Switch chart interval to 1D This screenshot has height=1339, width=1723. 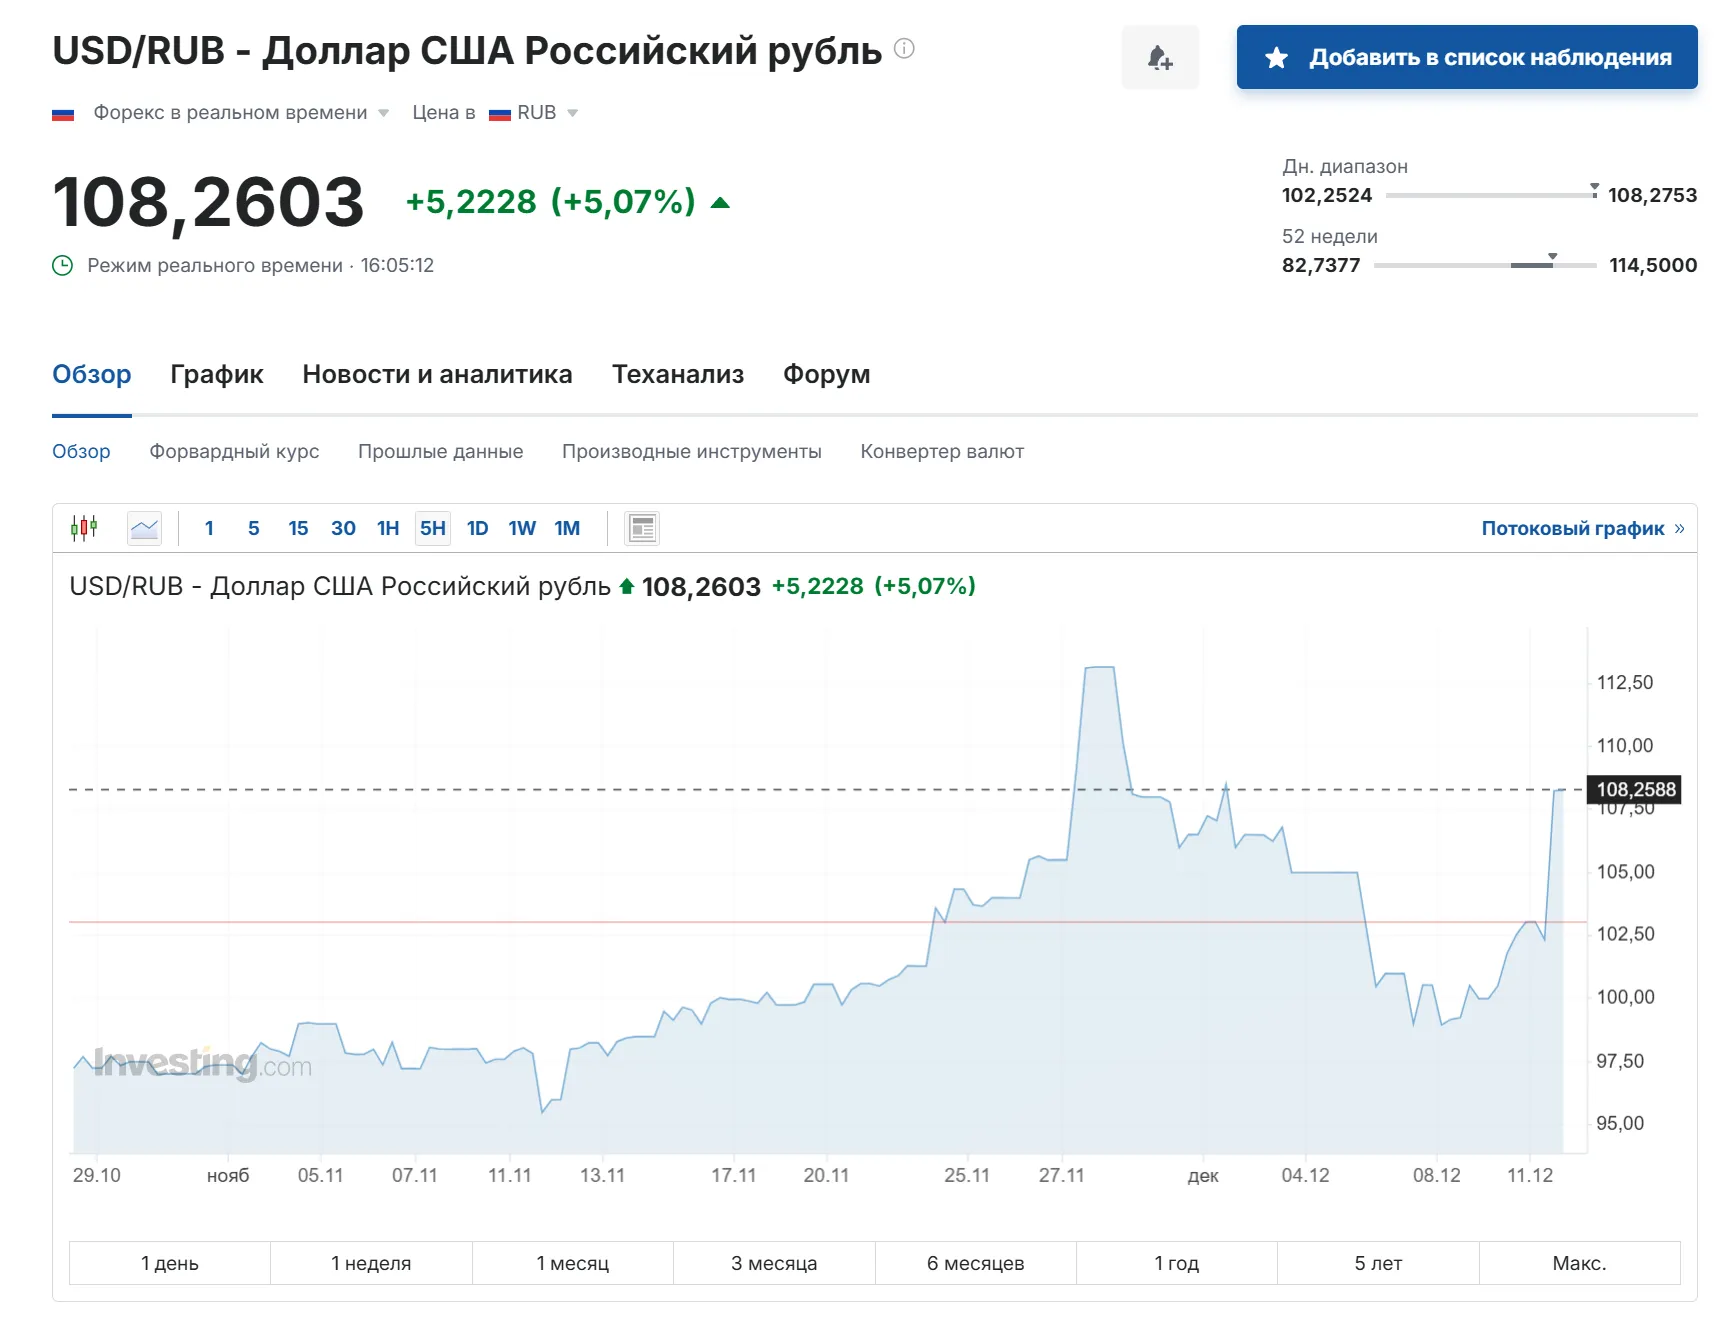(477, 528)
